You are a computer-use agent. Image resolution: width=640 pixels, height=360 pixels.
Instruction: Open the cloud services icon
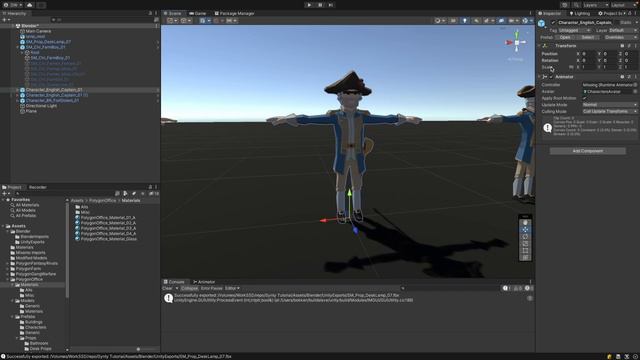tap(29, 5)
